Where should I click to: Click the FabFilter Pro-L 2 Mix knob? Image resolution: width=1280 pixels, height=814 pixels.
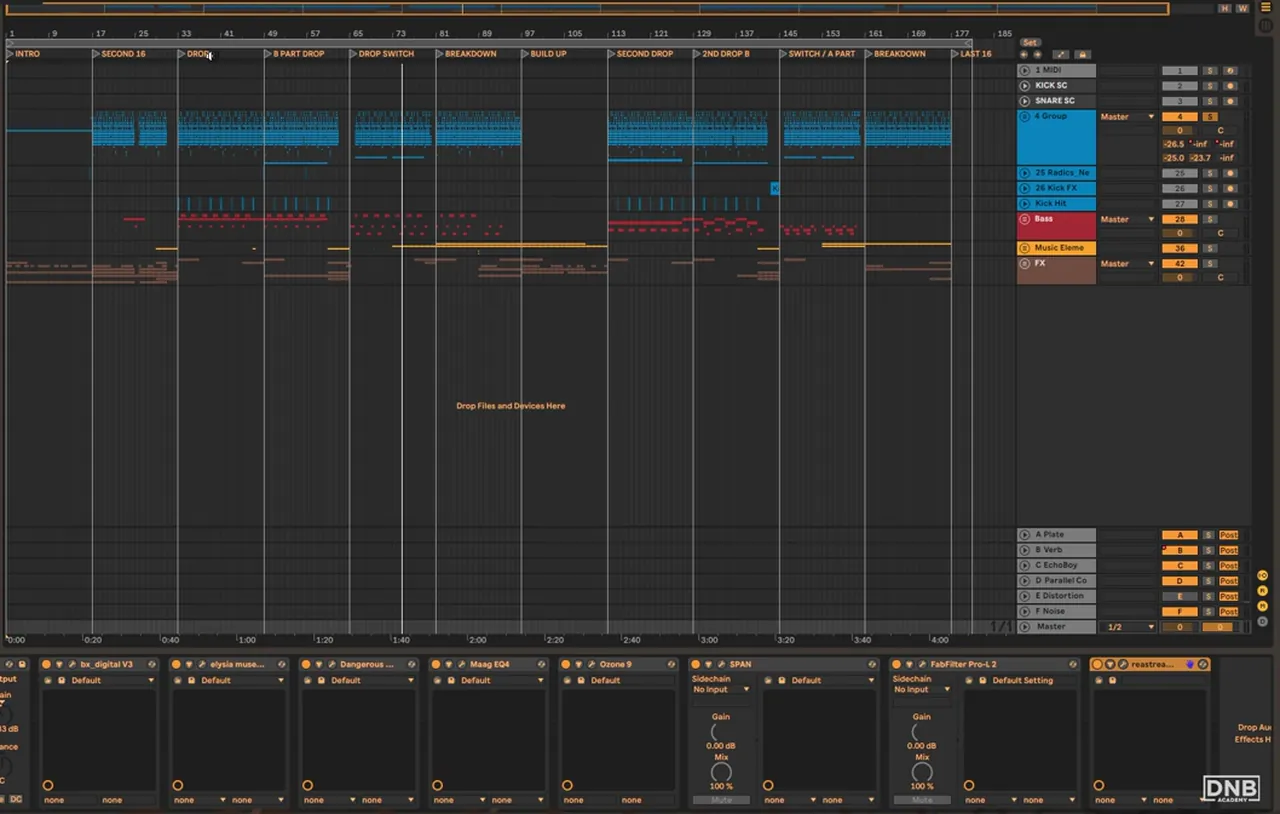point(921,772)
